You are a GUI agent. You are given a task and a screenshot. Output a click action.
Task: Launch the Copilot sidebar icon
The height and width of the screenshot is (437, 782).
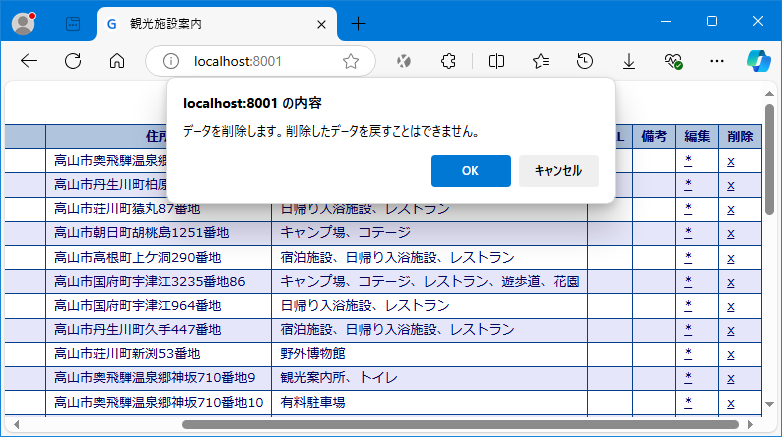[759, 61]
